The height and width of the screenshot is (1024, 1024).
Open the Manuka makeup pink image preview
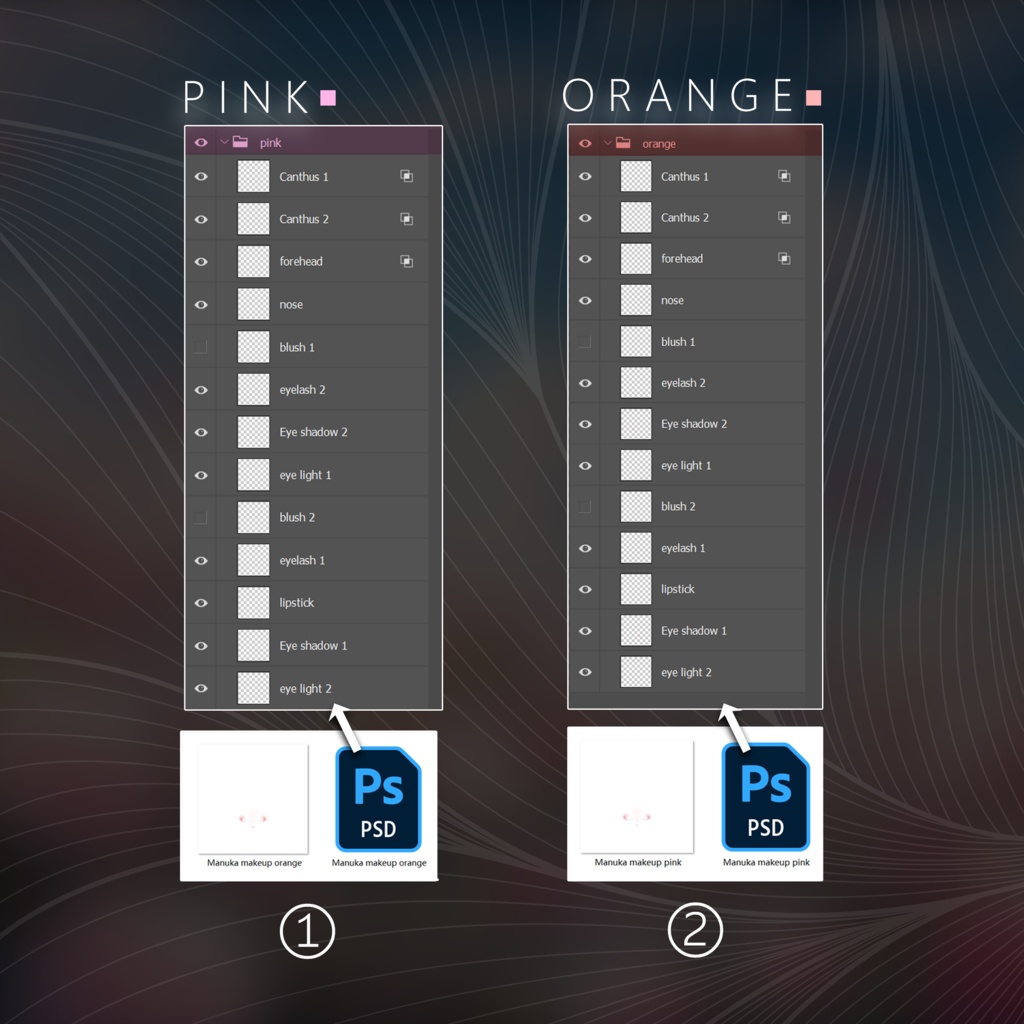click(637, 796)
